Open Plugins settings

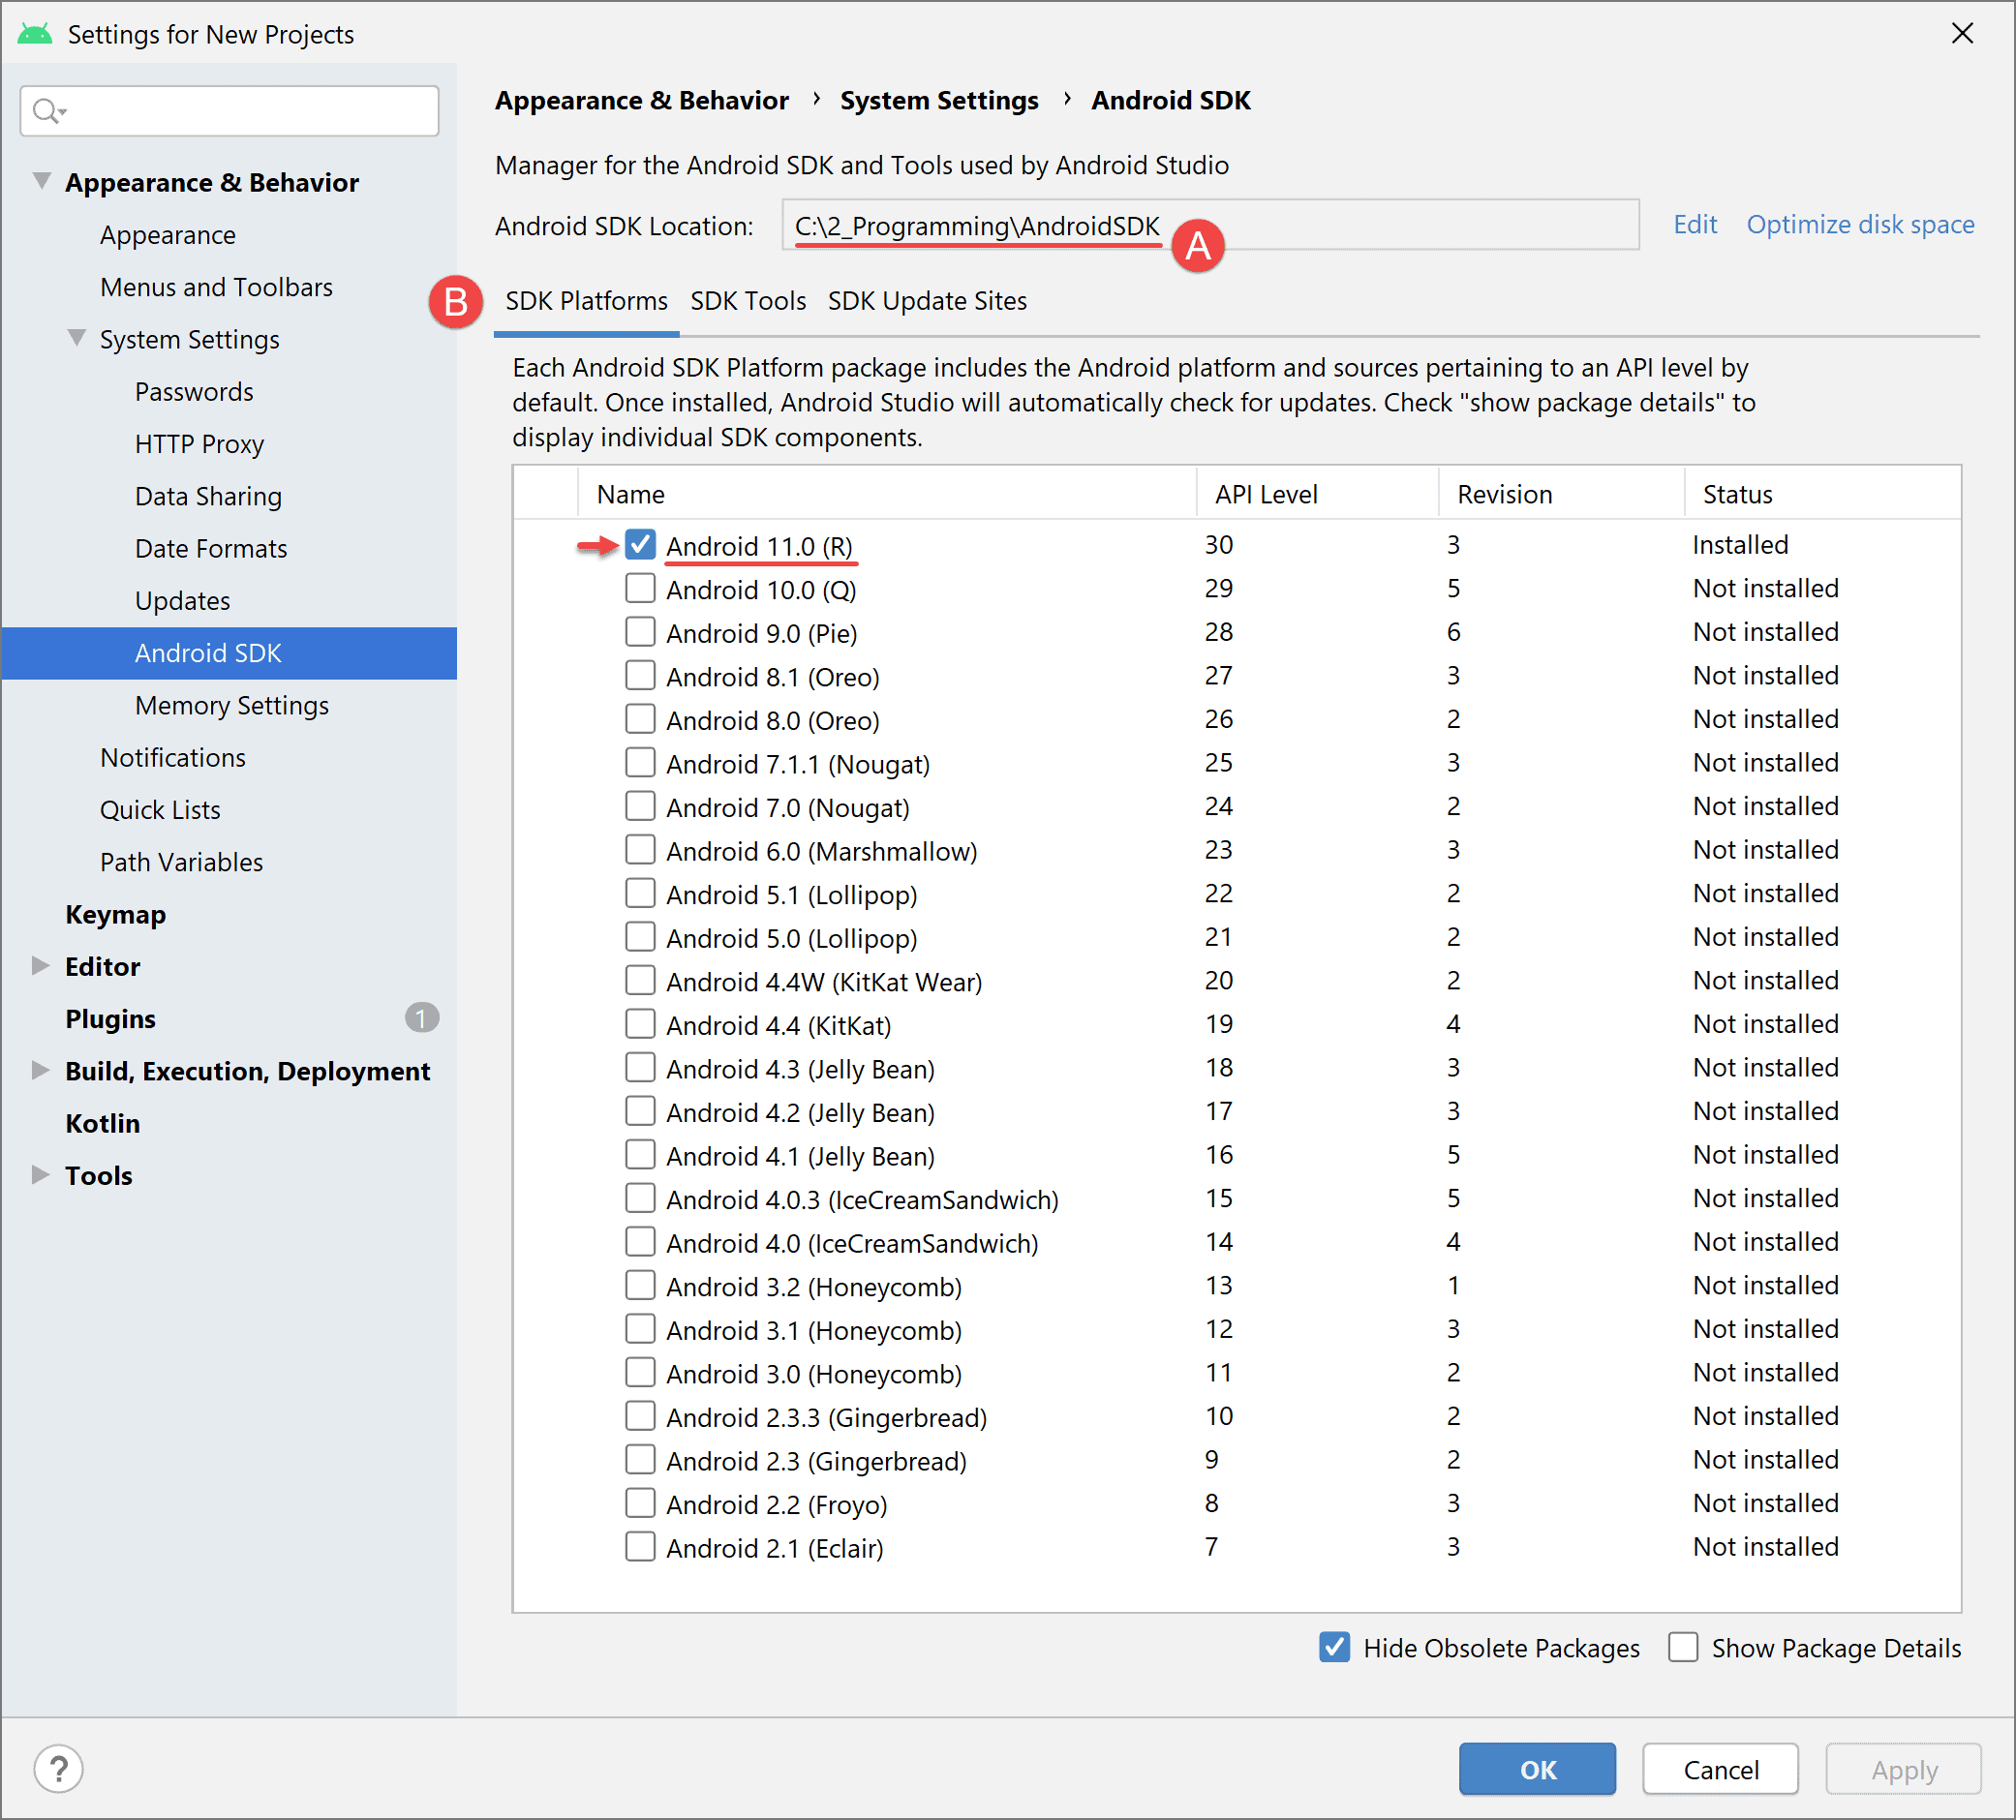[111, 1019]
